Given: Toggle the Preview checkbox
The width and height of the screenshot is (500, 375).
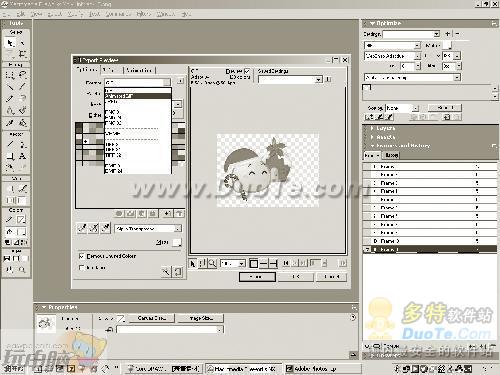Looking at the screenshot, I should pyautogui.click(x=247, y=71).
